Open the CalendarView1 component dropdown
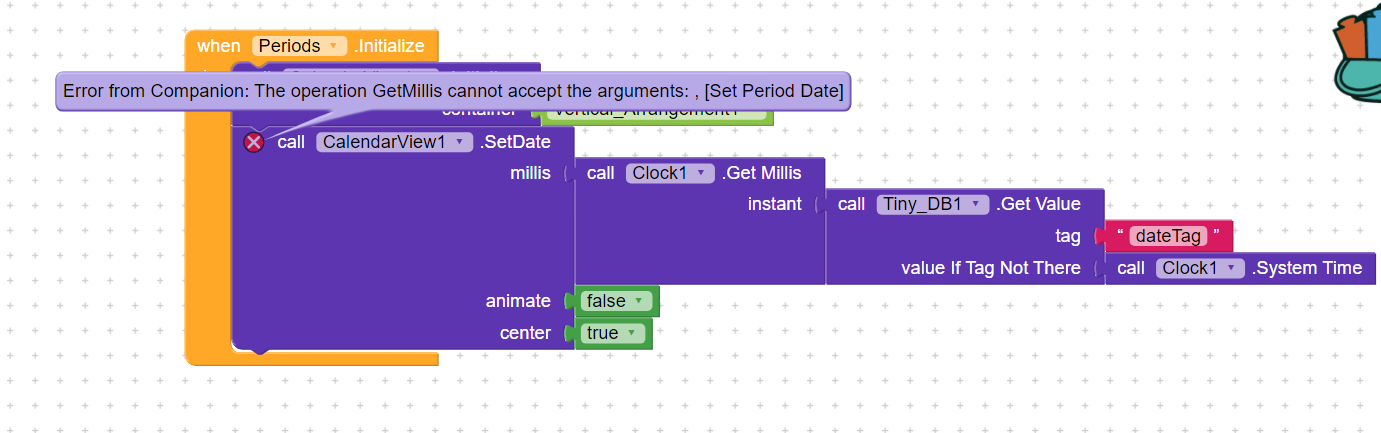 (x=394, y=142)
